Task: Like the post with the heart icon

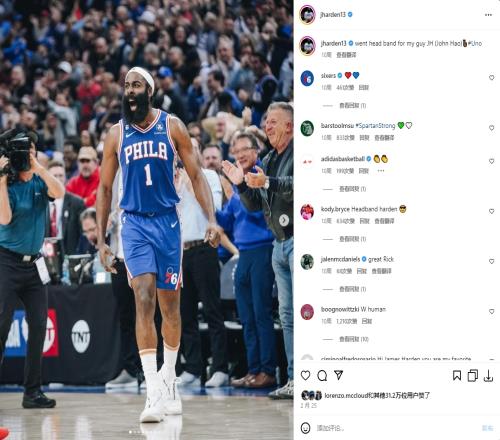Action: coord(305,375)
